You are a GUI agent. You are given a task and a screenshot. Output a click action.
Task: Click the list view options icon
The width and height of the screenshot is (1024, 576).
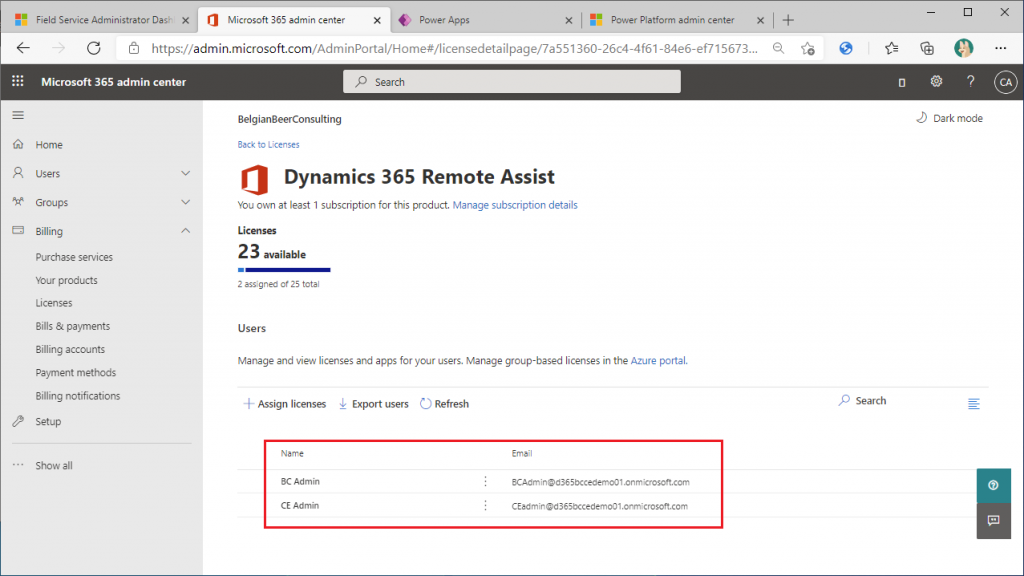tap(974, 404)
